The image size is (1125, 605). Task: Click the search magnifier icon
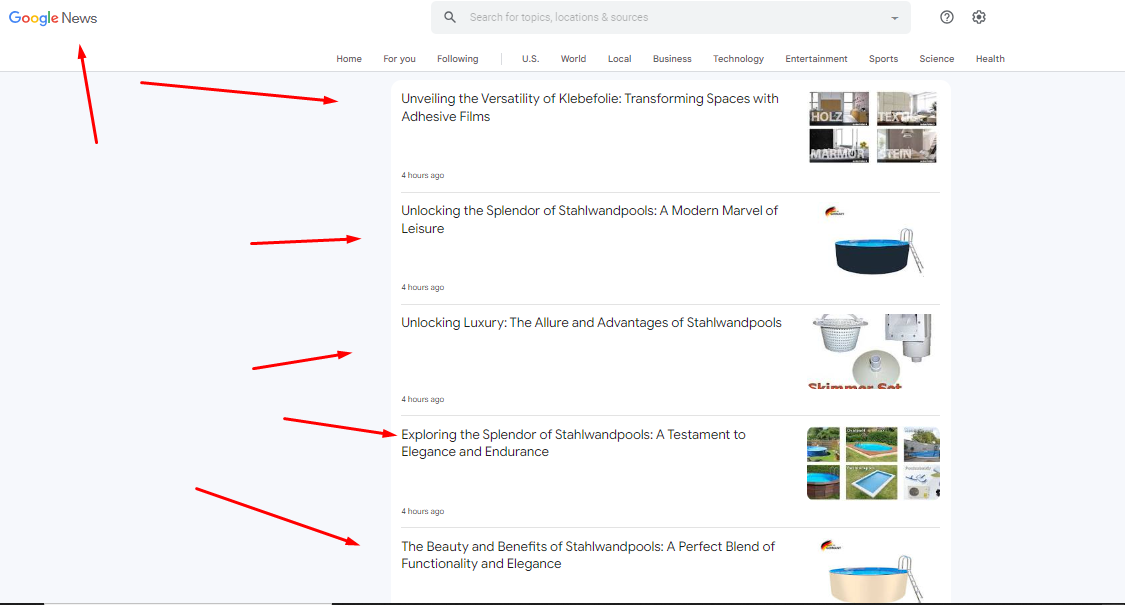pyautogui.click(x=450, y=17)
